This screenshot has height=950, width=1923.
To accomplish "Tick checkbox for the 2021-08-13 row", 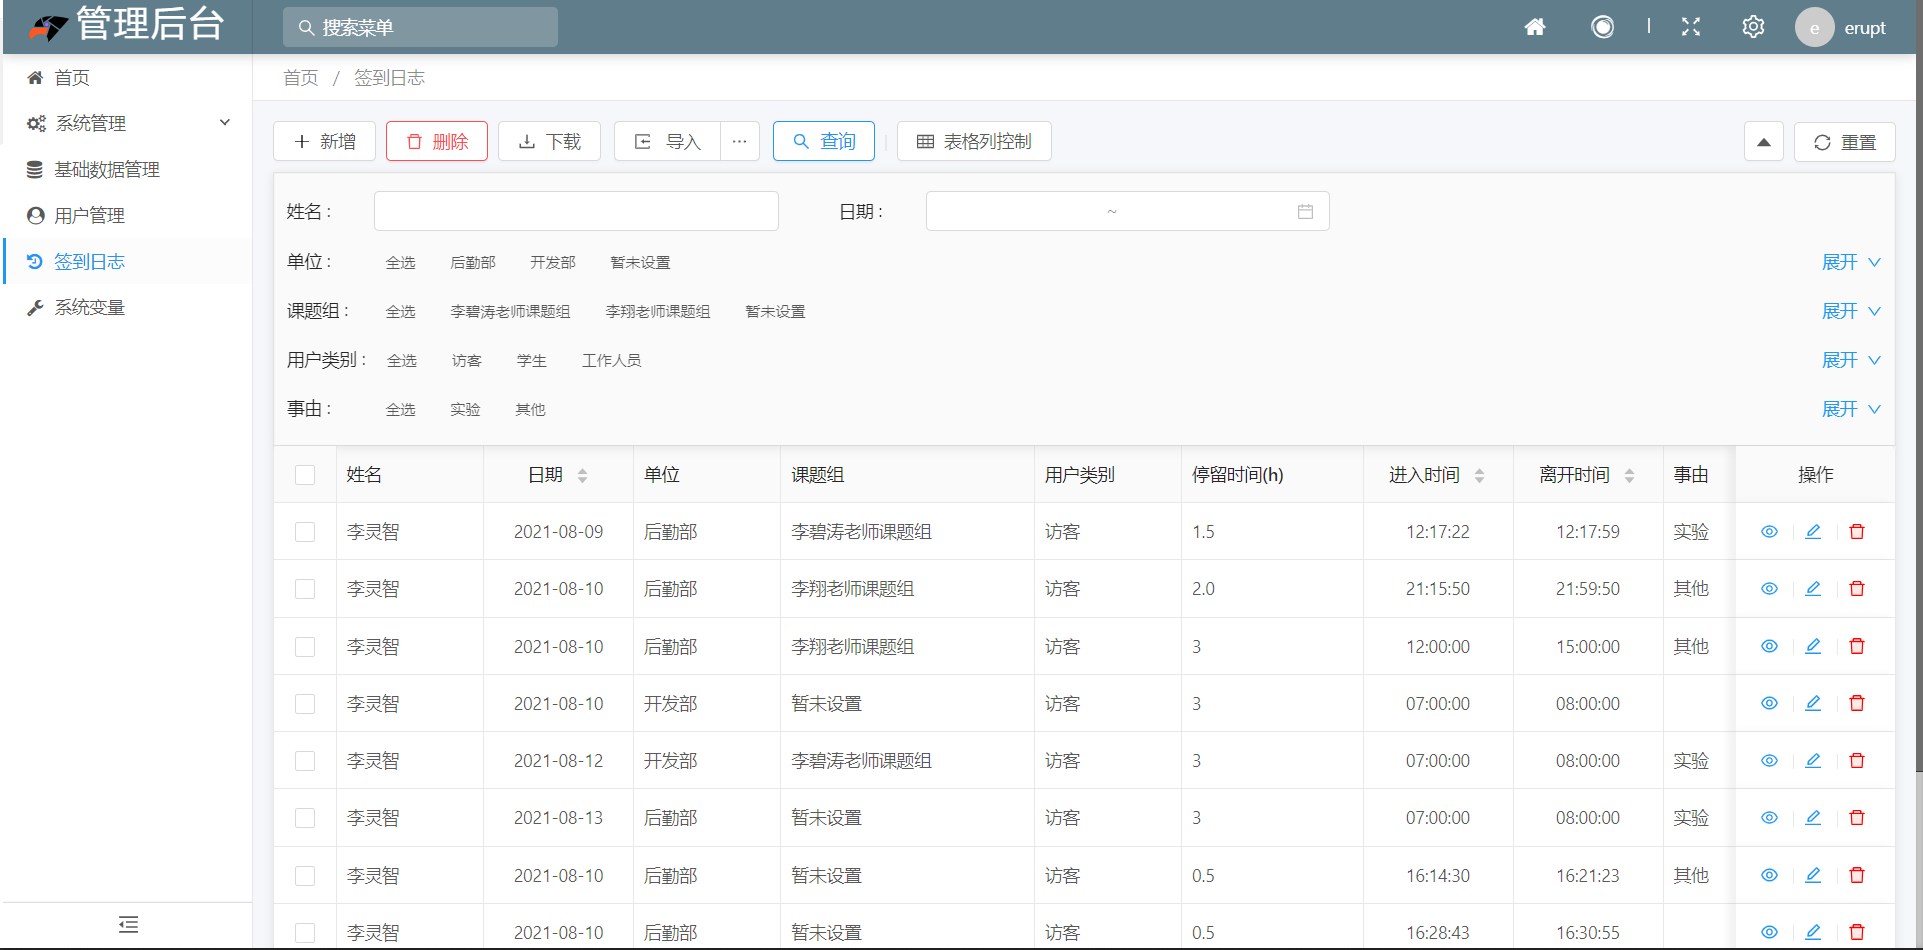I will [x=305, y=818].
